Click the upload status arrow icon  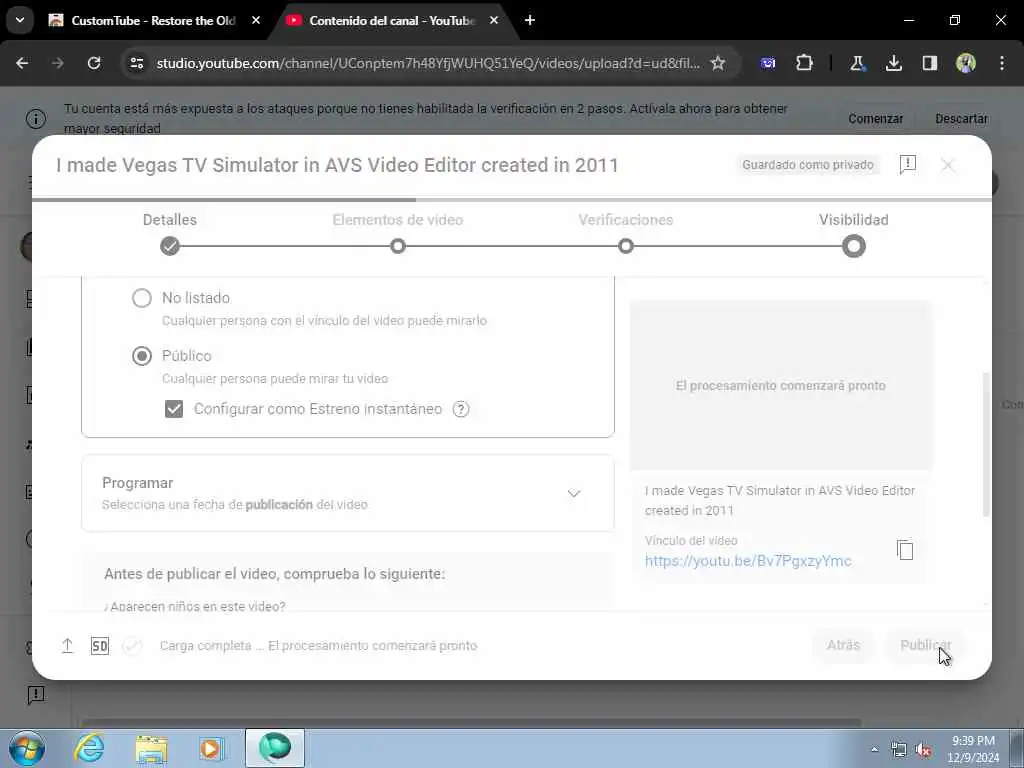67,646
